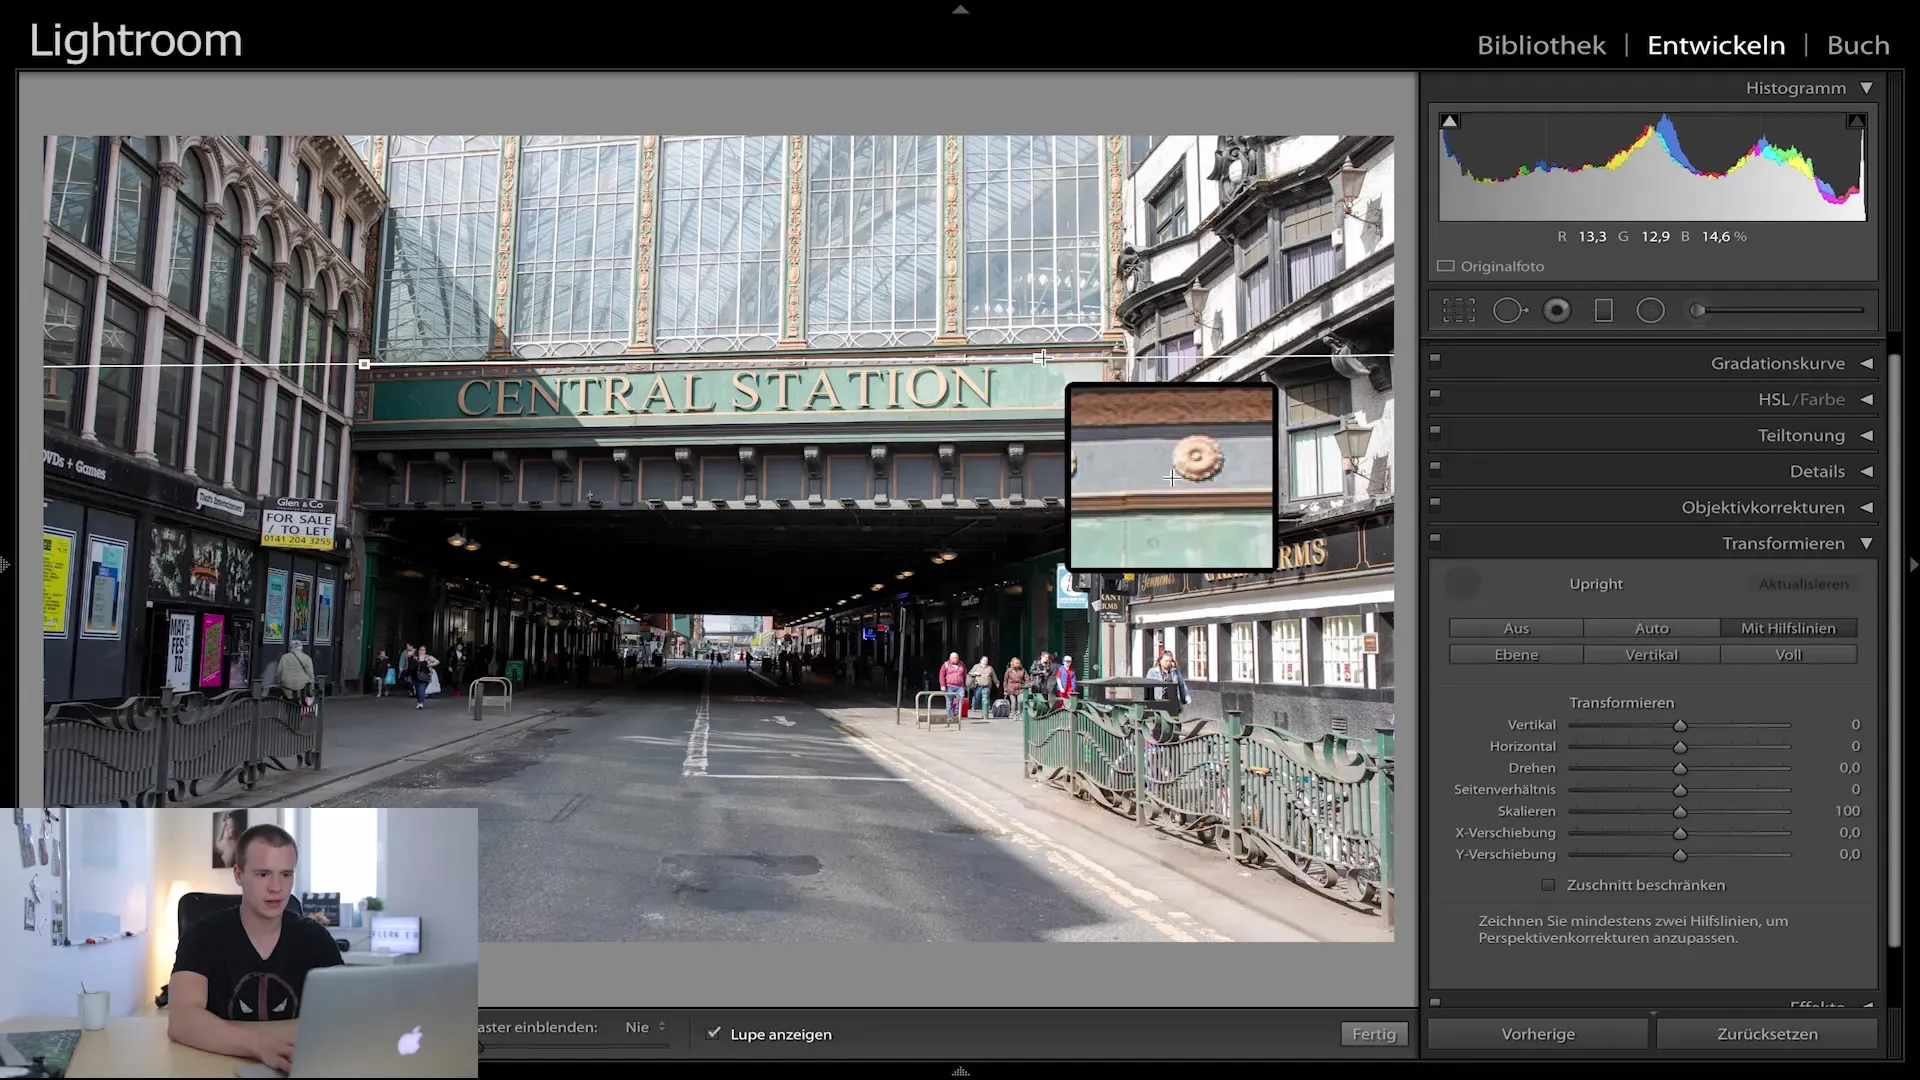Click the Zurücksetzen button
Image resolution: width=1920 pixels, height=1080 pixels.
pyautogui.click(x=1767, y=1034)
